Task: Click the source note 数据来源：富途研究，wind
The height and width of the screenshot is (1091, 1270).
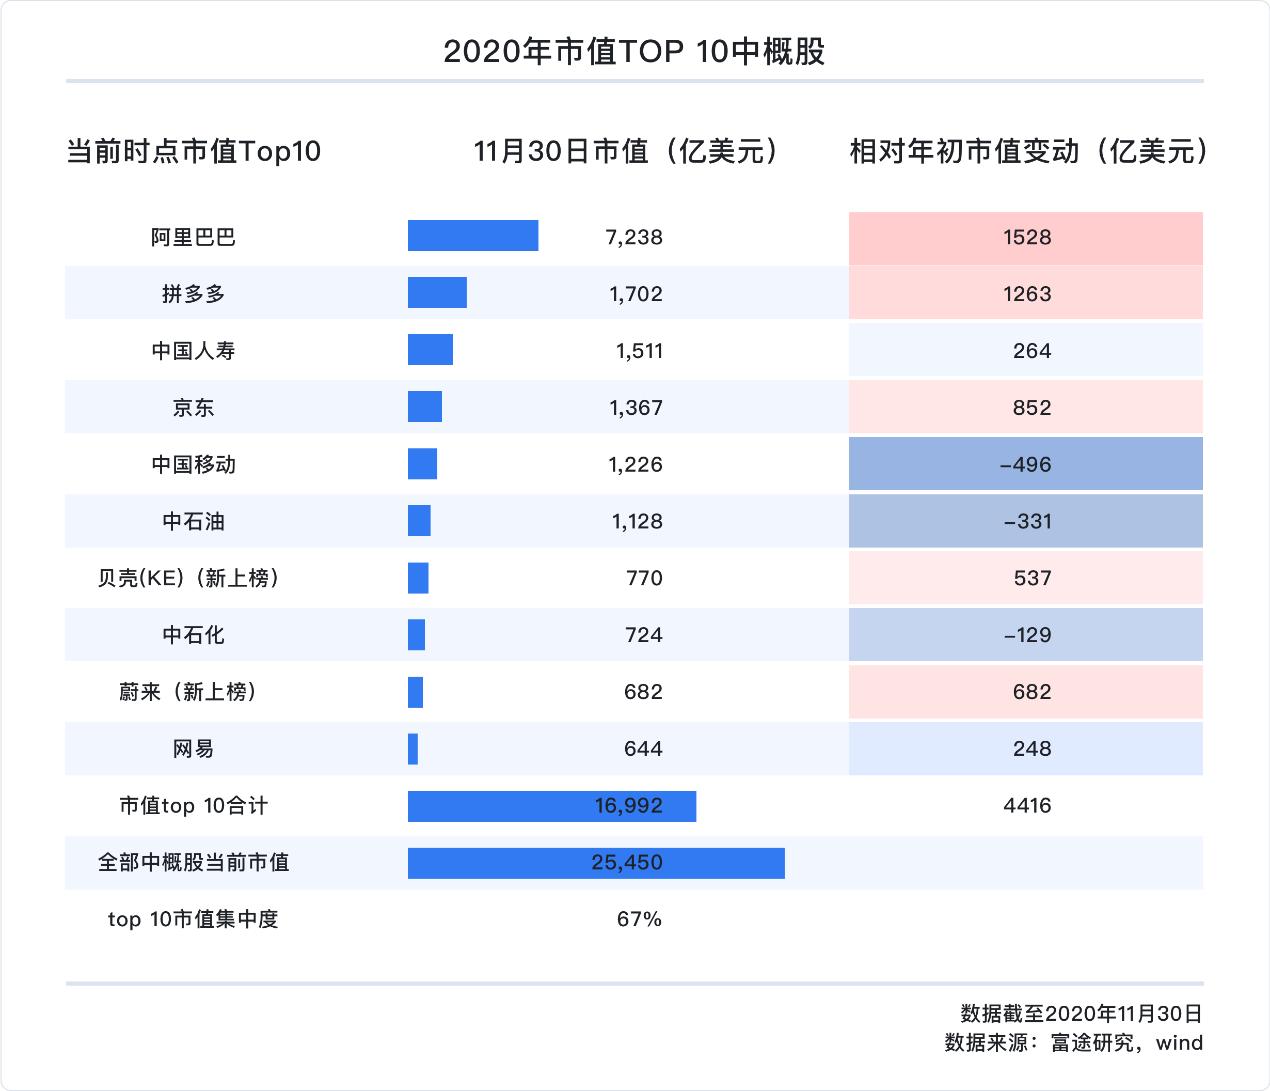Action: click(x=1073, y=1043)
